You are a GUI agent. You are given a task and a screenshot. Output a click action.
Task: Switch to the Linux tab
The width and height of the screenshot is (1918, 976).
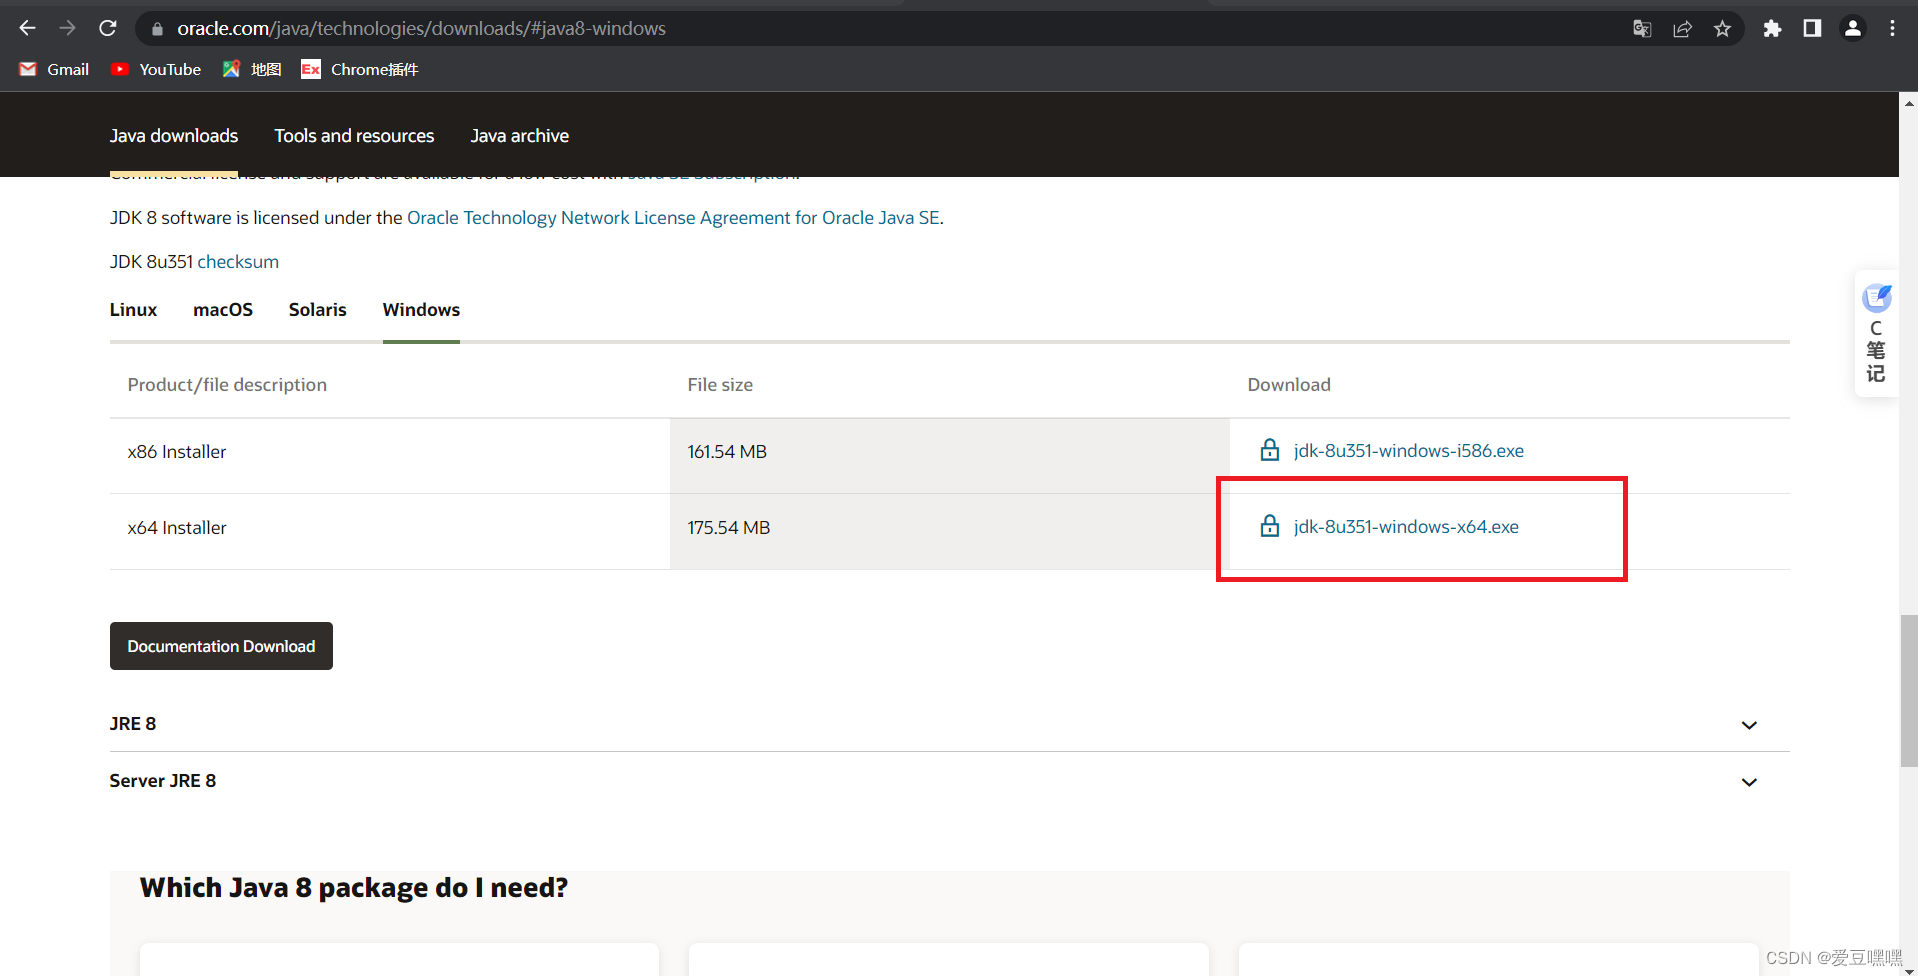(x=133, y=310)
